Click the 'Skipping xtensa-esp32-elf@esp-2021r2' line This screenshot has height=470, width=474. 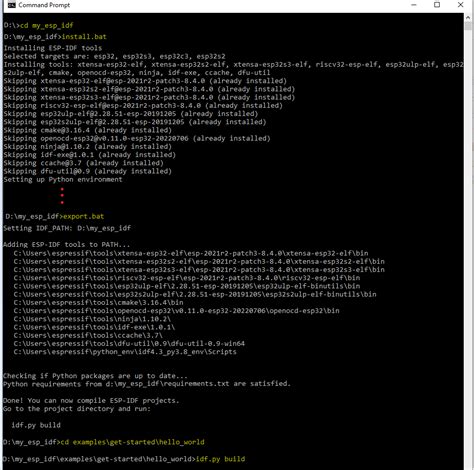click(x=145, y=81)
